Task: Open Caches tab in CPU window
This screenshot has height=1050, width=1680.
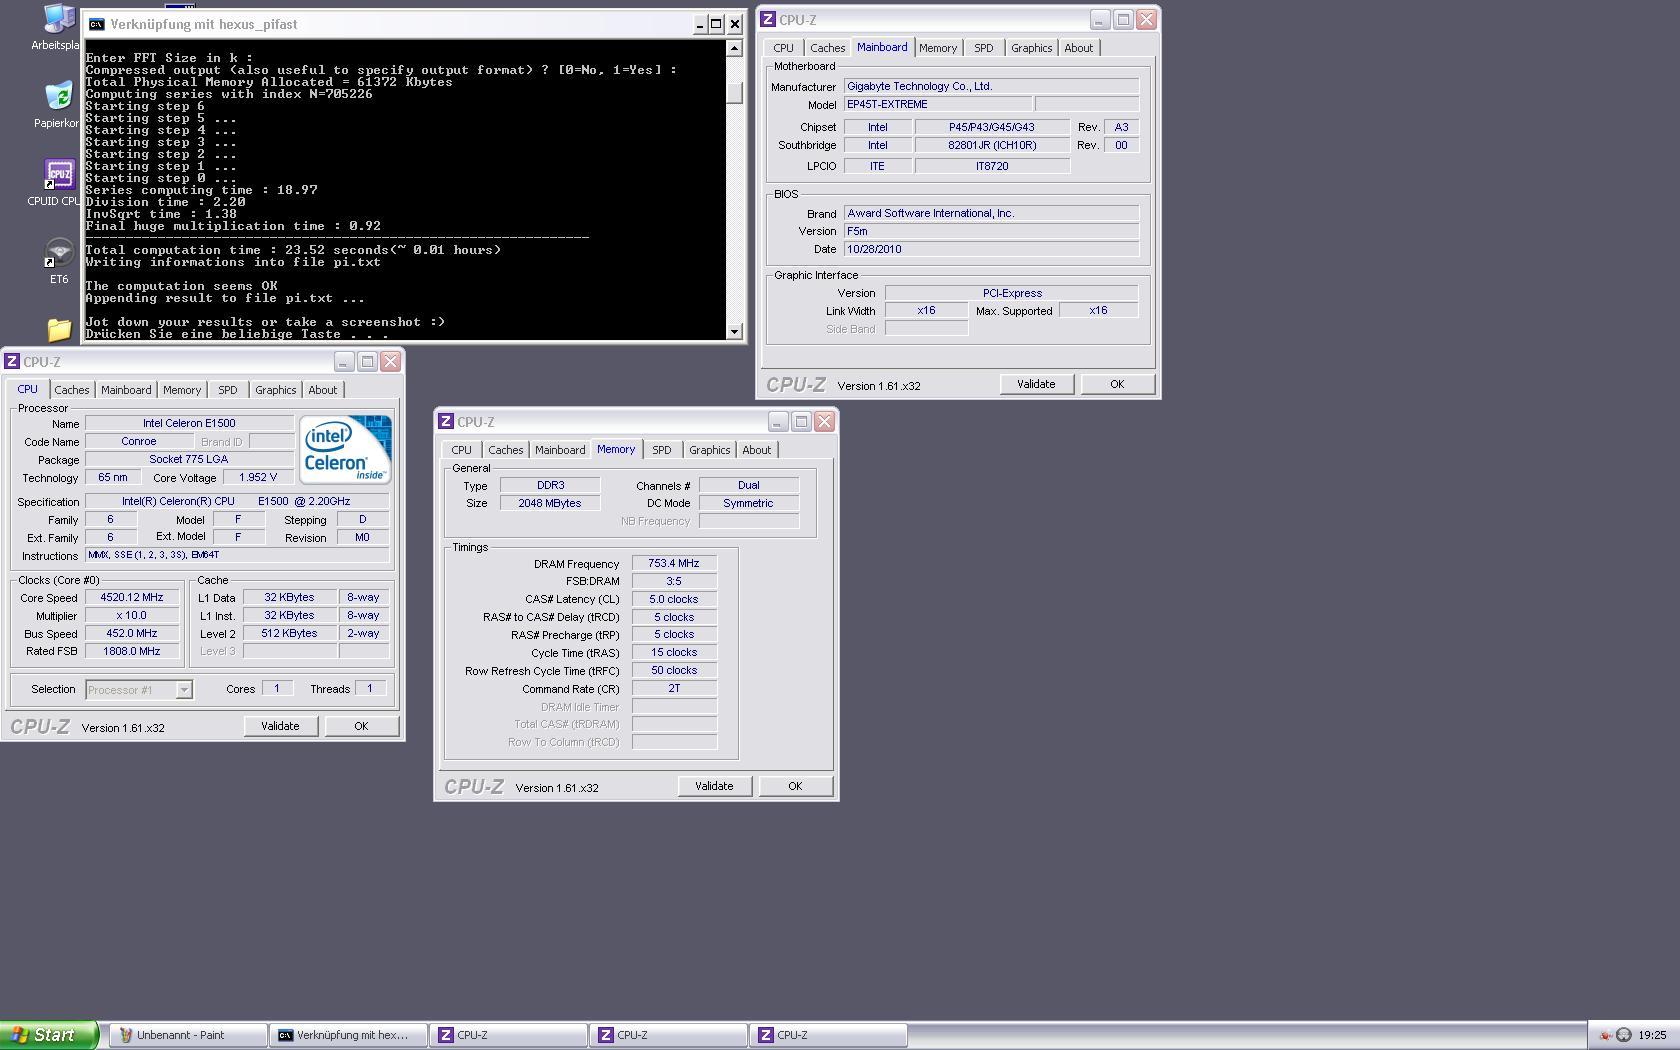Action: [x=72, y=390]
